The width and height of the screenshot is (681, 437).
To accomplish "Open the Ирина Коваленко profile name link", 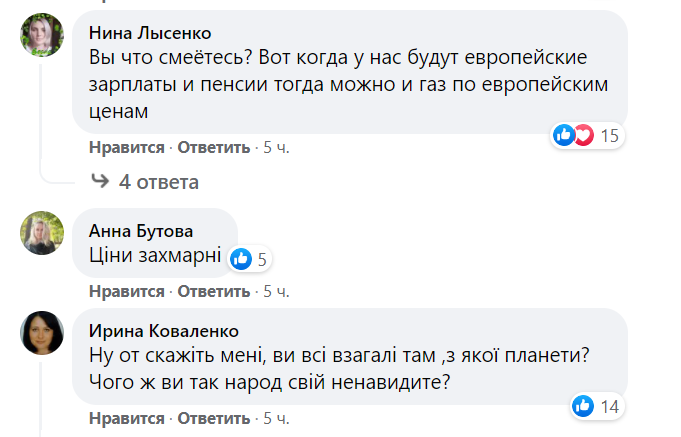I will 164,331.
